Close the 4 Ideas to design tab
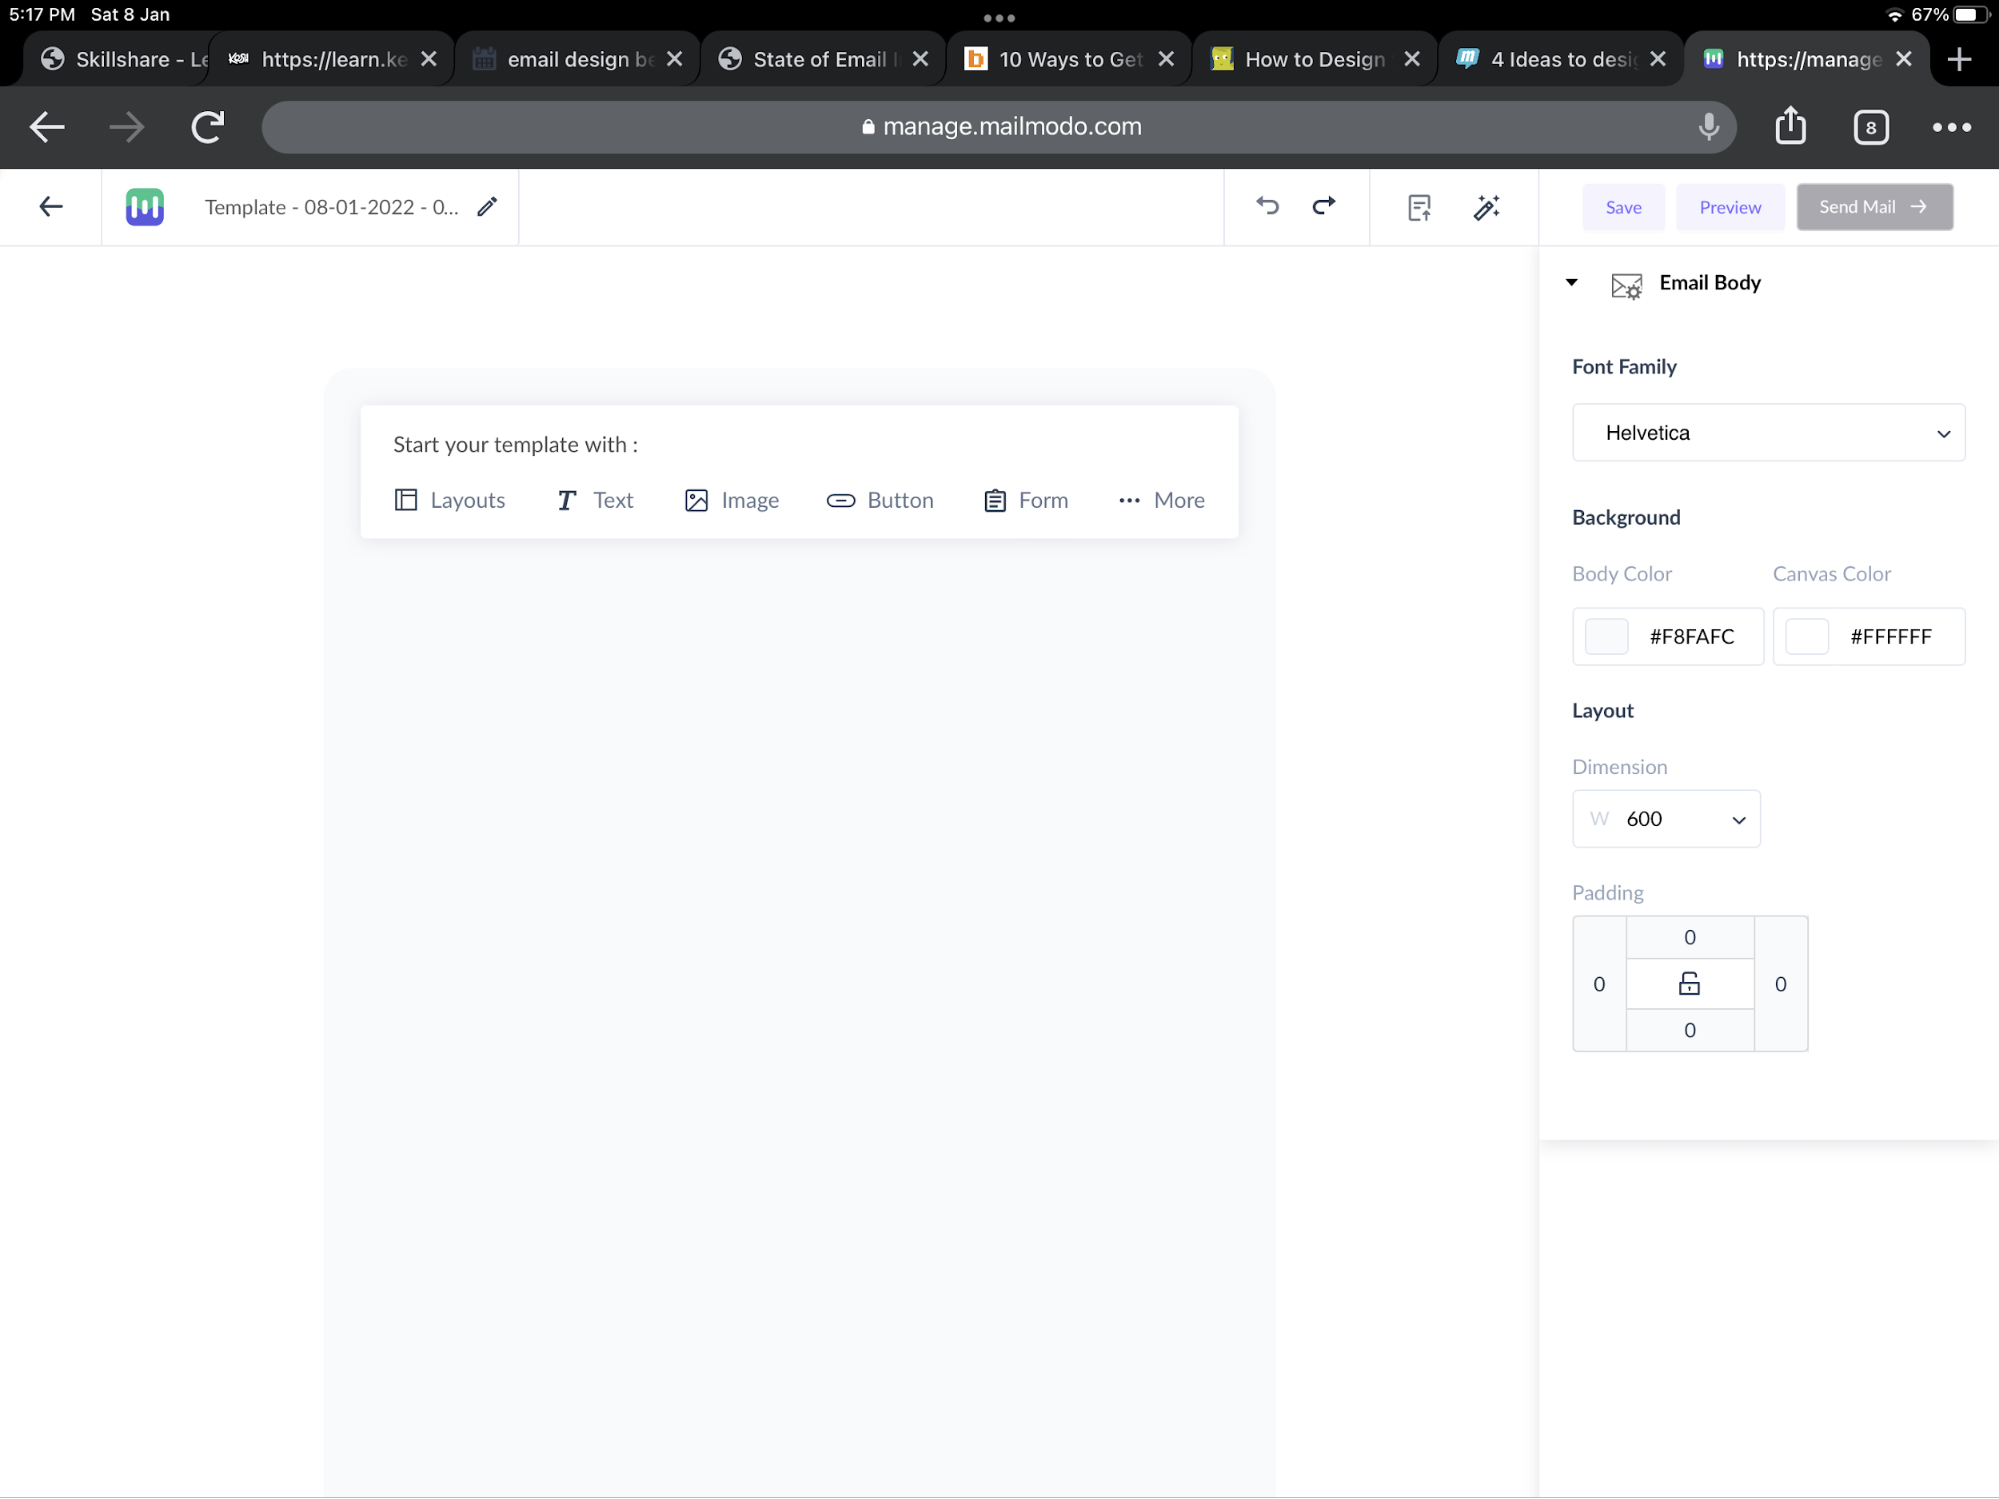This screenshot has width=1999, height=1499. pyautogui.click(x=1658, y=59)
